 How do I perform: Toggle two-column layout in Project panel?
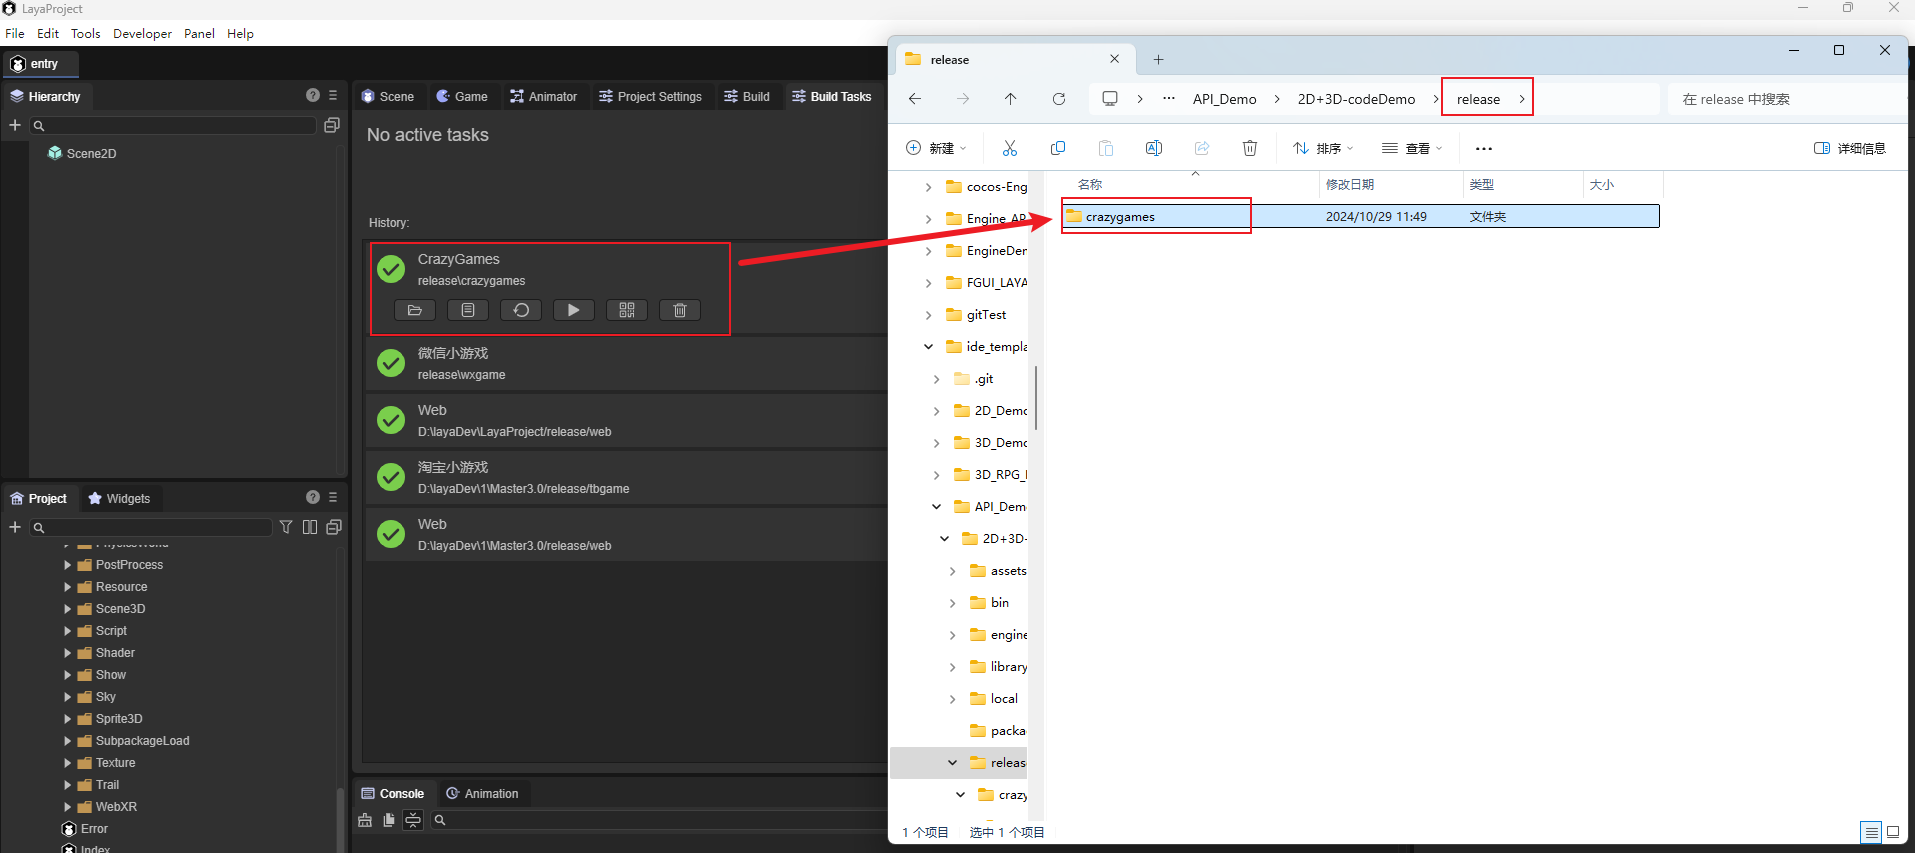310,527
